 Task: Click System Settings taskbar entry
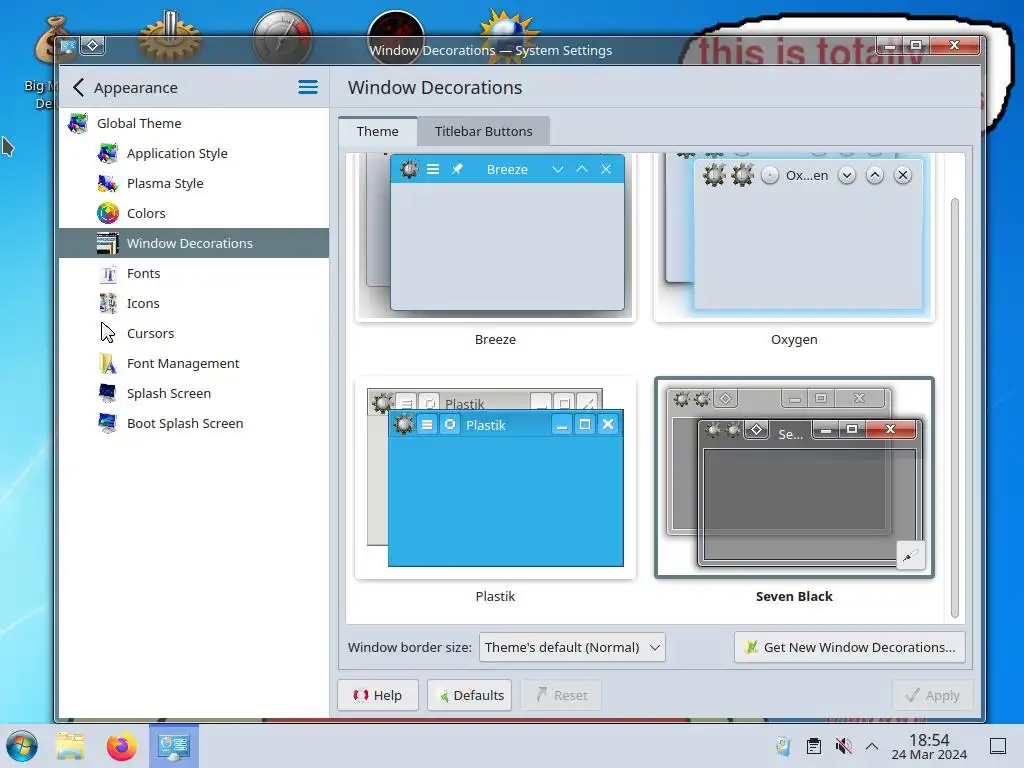coord(174,746)
